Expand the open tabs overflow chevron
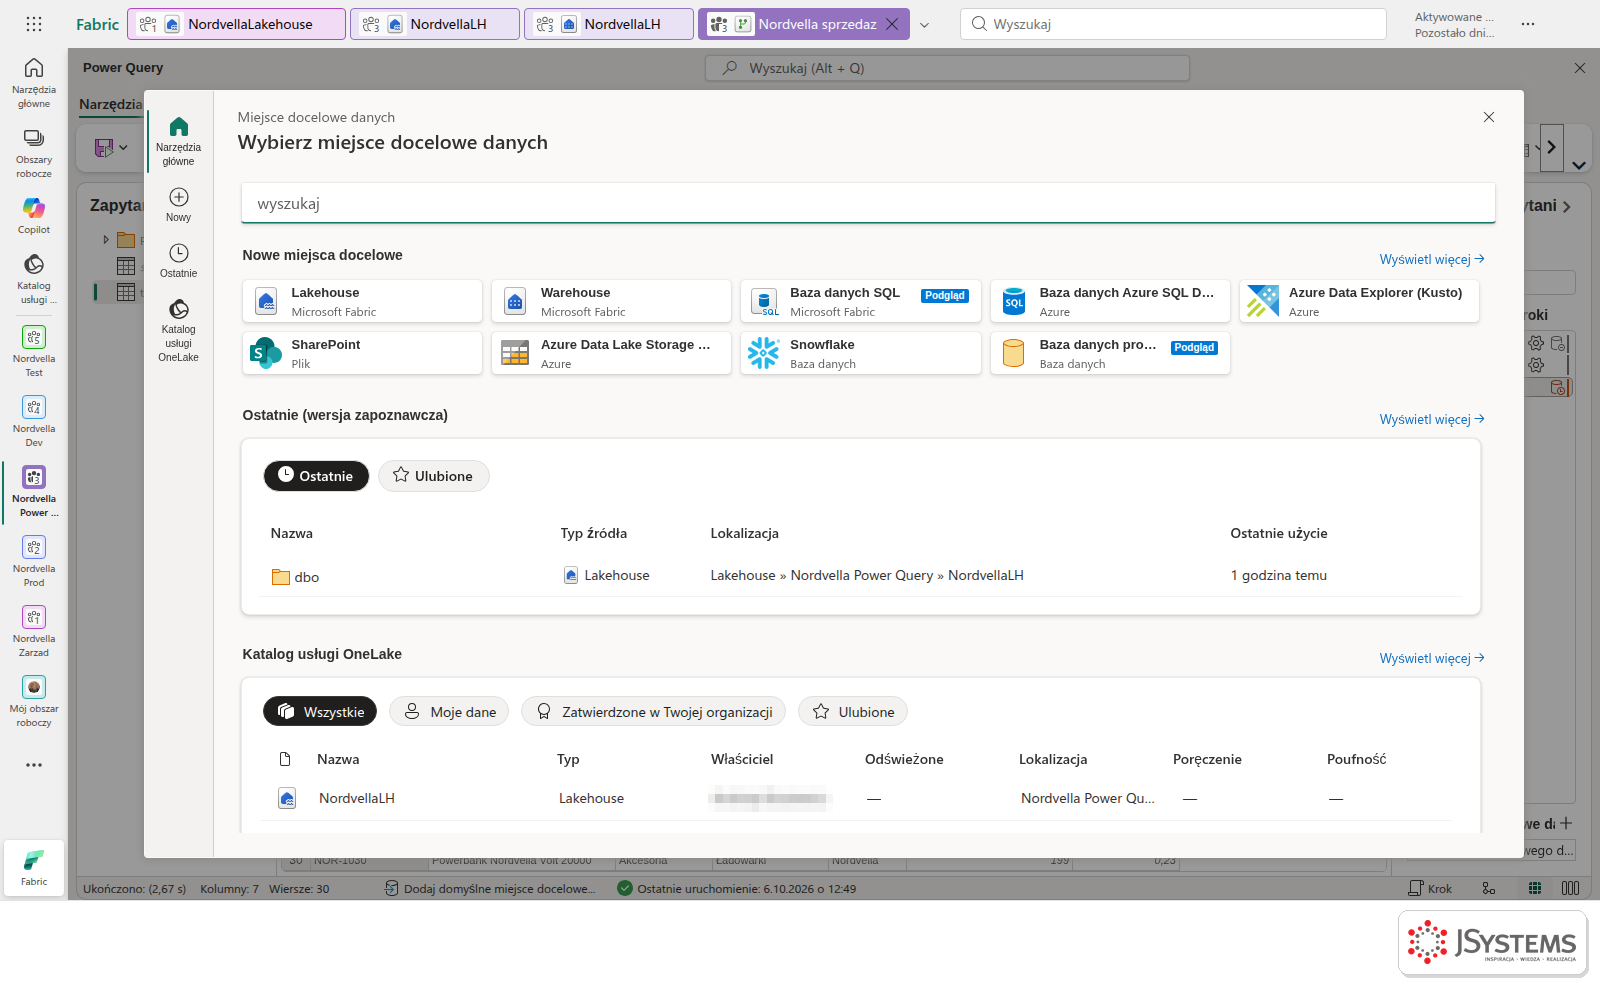 click(x=924, y=25)
